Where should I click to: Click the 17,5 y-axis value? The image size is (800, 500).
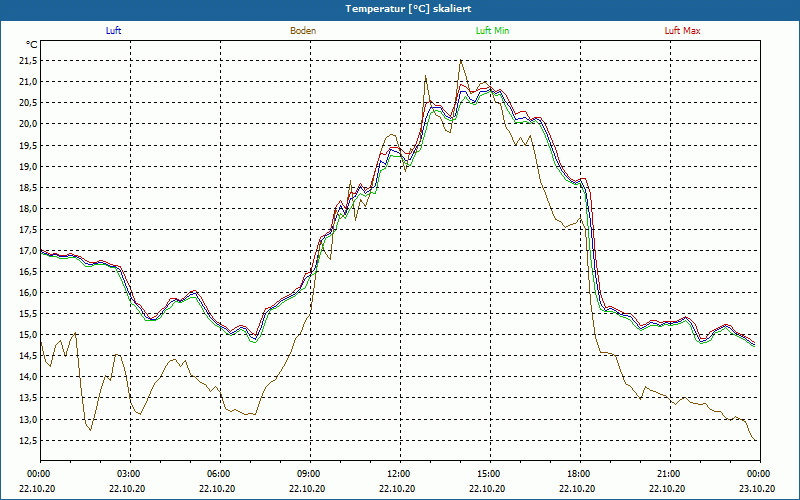tap(28, 230)
